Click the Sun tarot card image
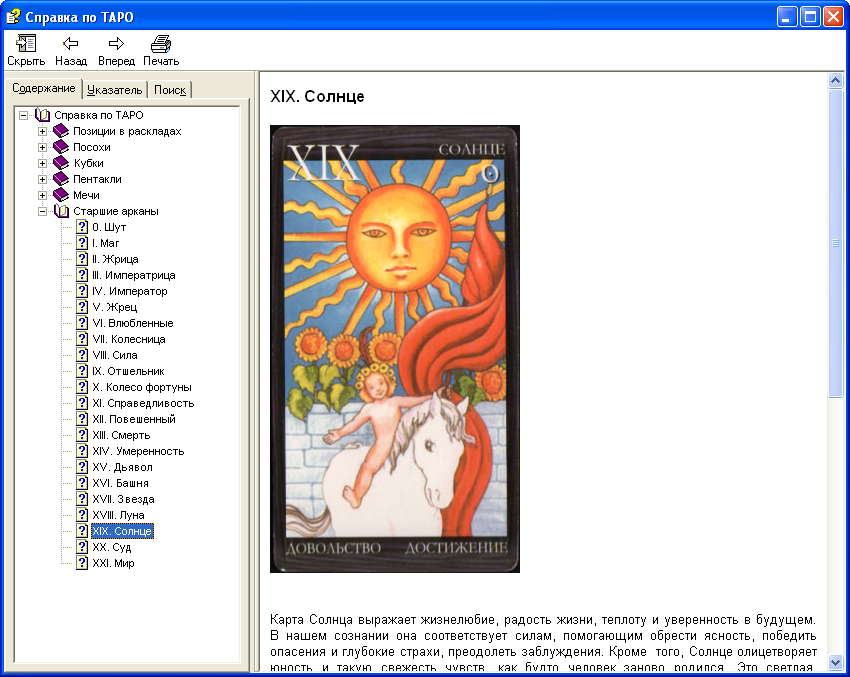The height and width of the screenshot is (677, 850). [395, 348]
